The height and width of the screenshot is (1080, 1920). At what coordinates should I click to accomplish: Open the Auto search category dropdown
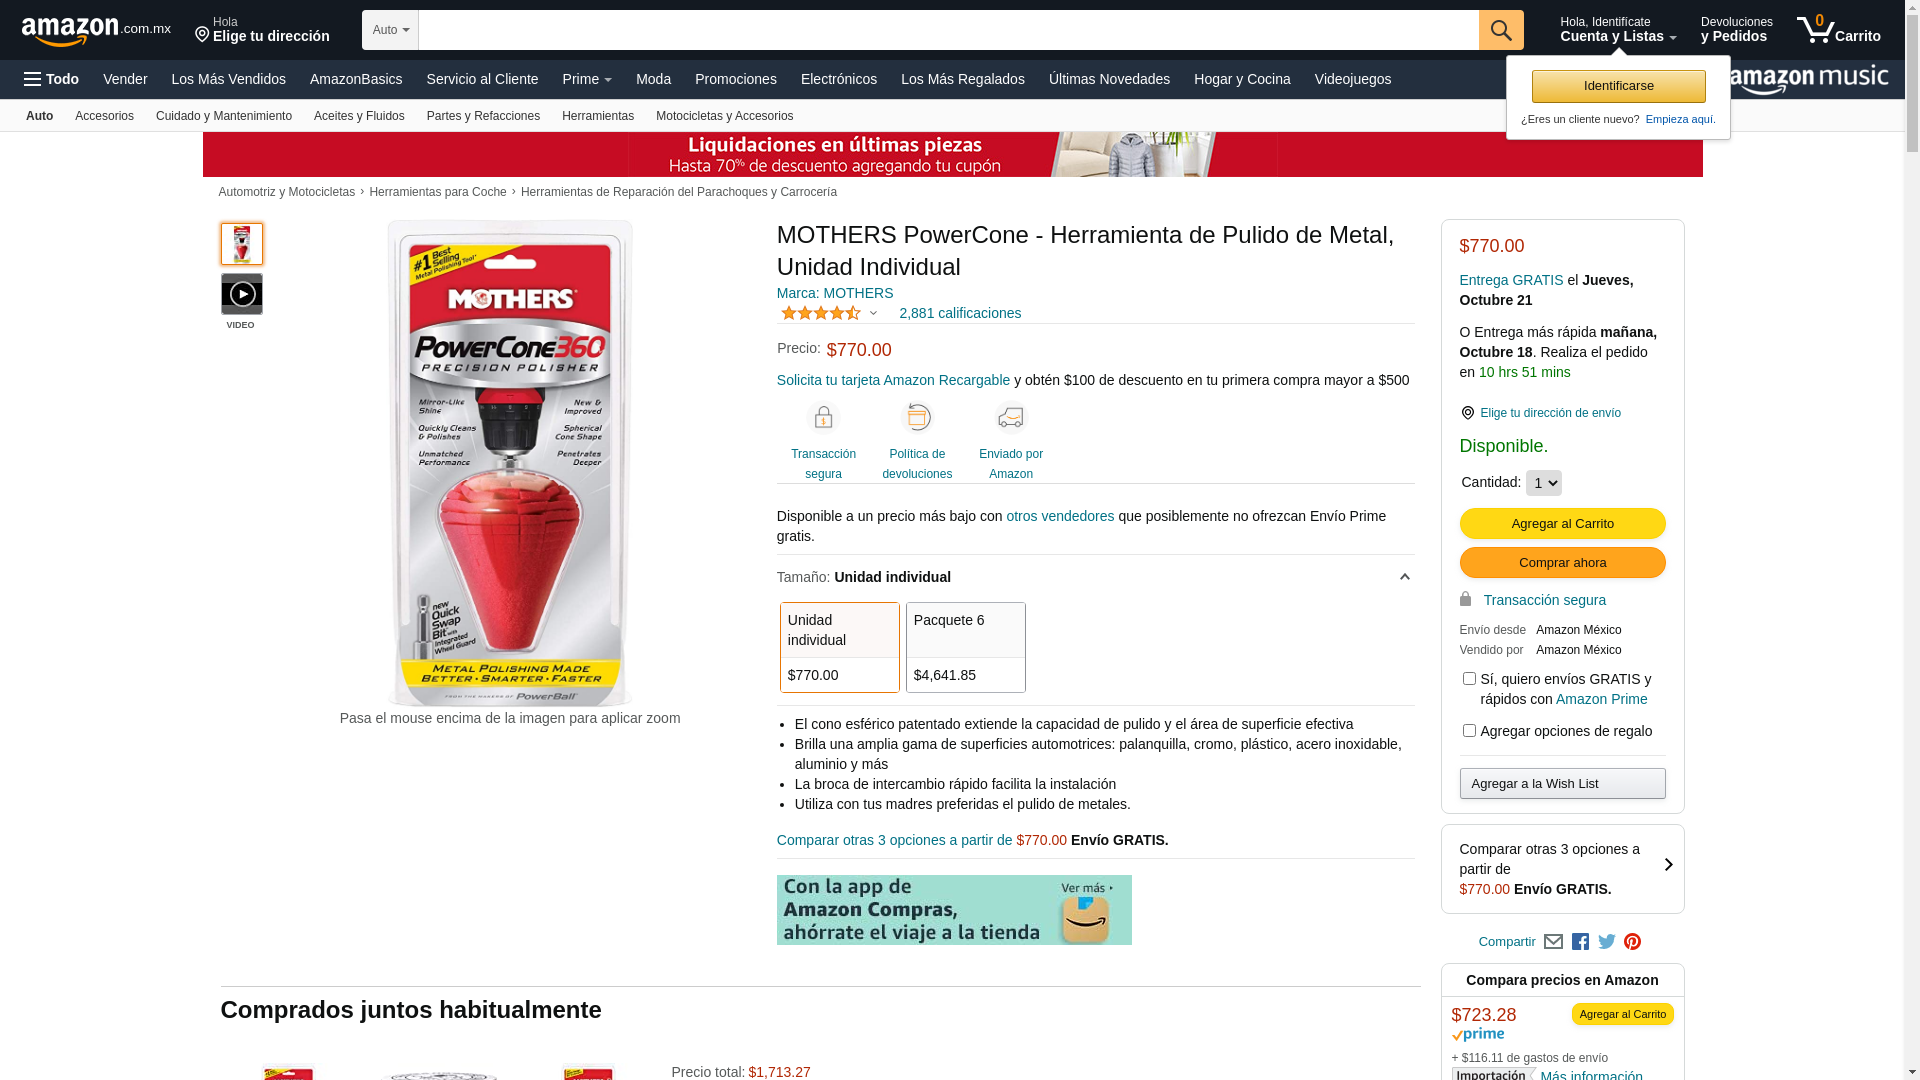point(391,30)
